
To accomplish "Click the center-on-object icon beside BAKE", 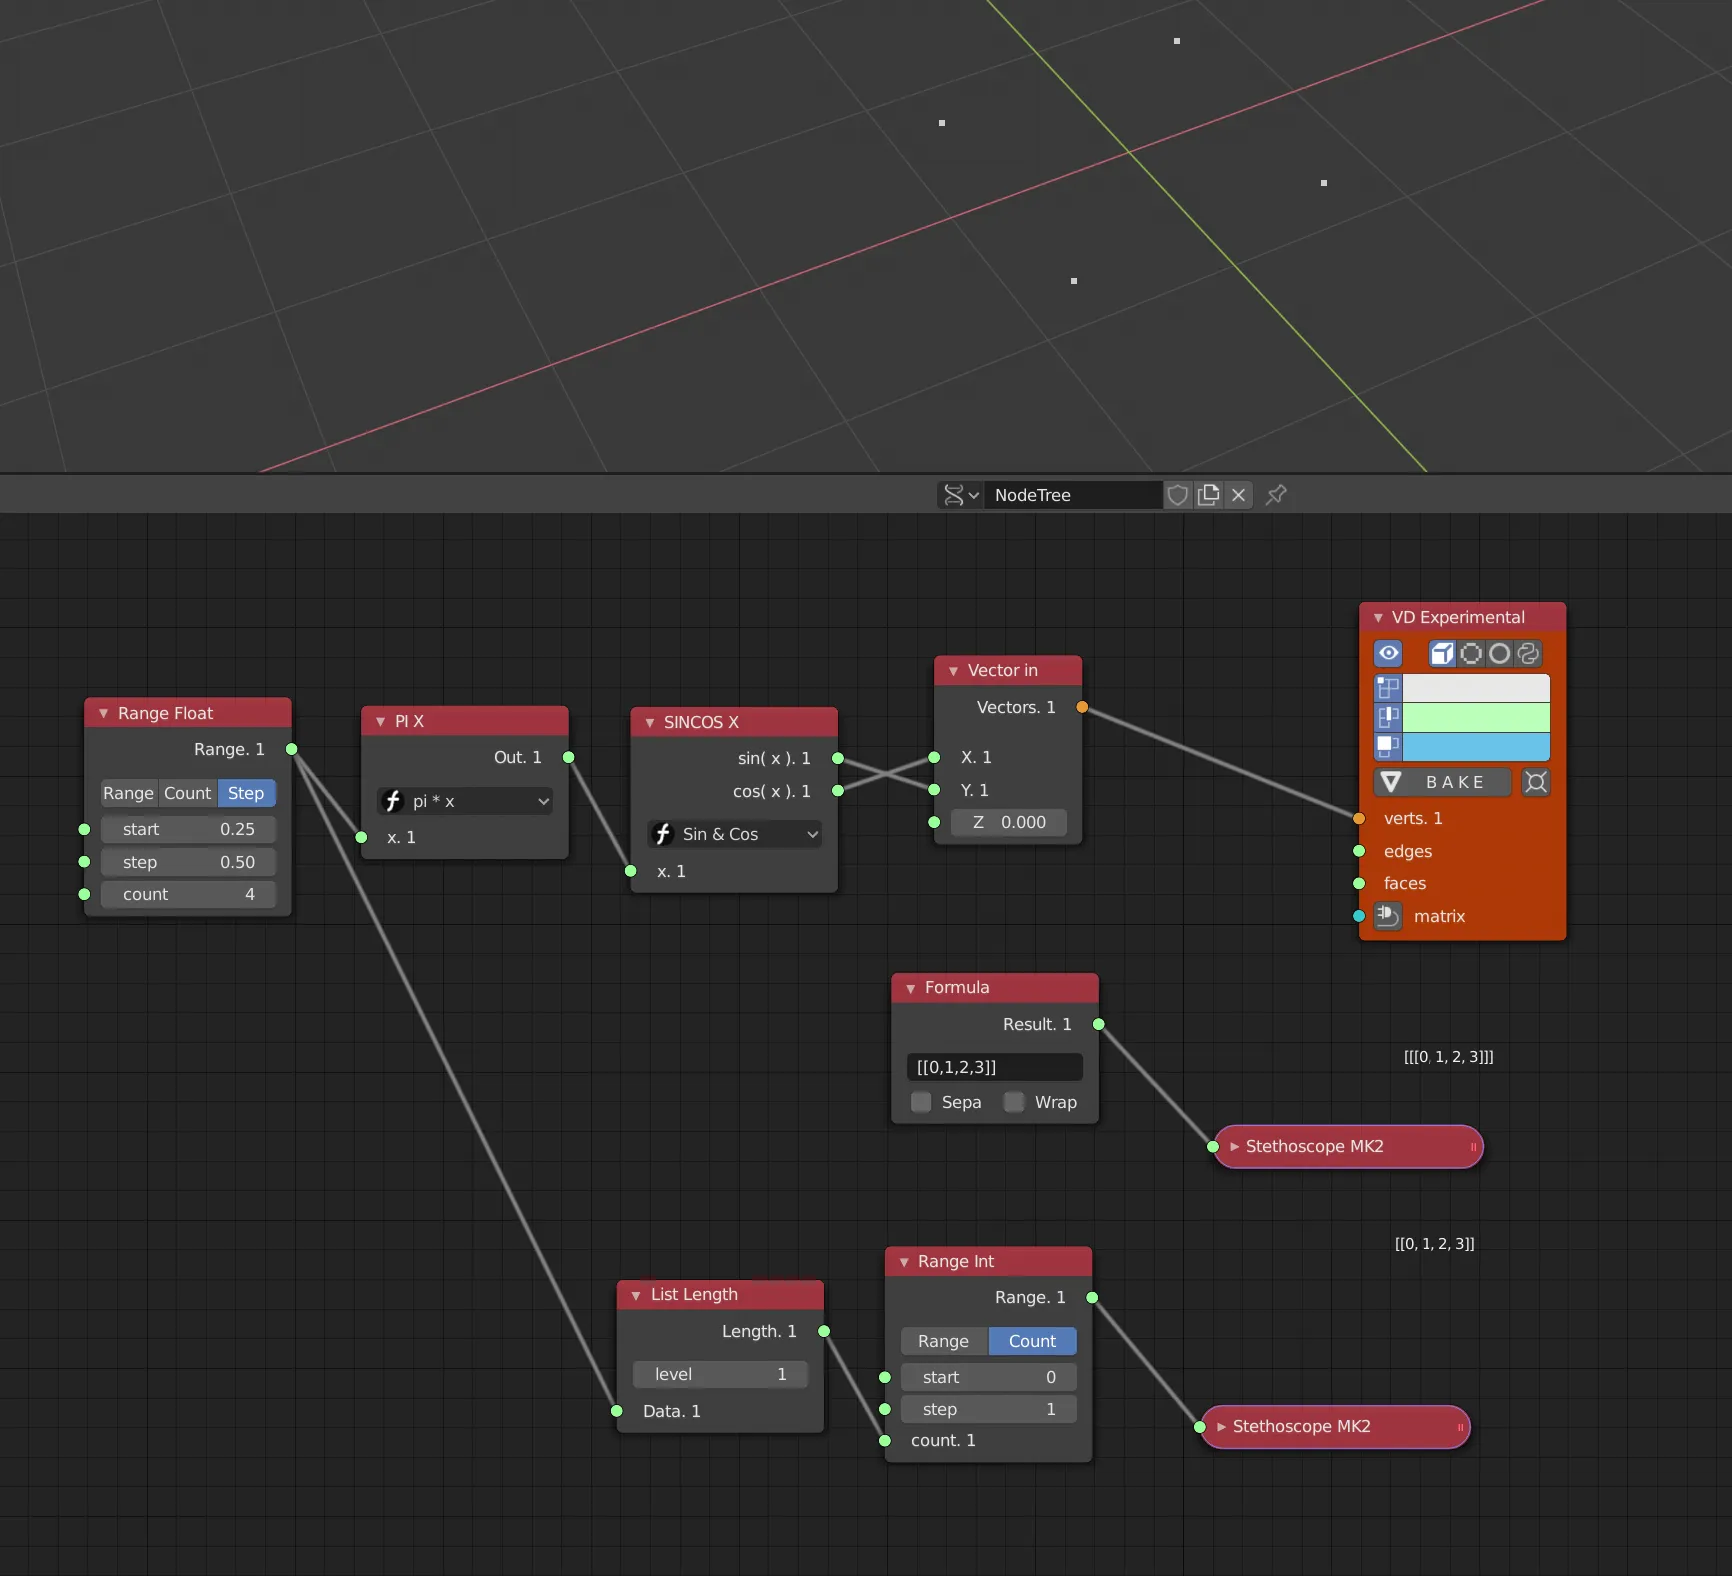I will point(1536,782).
